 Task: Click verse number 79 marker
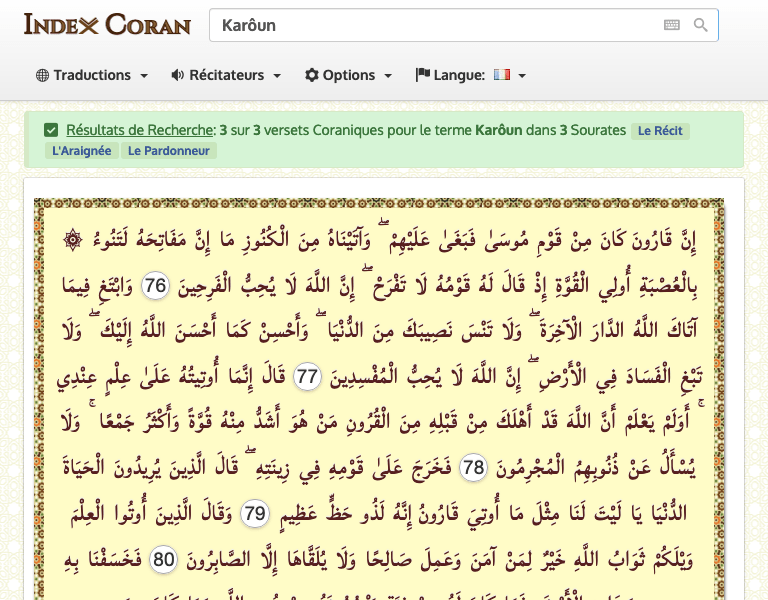[255, 513]
